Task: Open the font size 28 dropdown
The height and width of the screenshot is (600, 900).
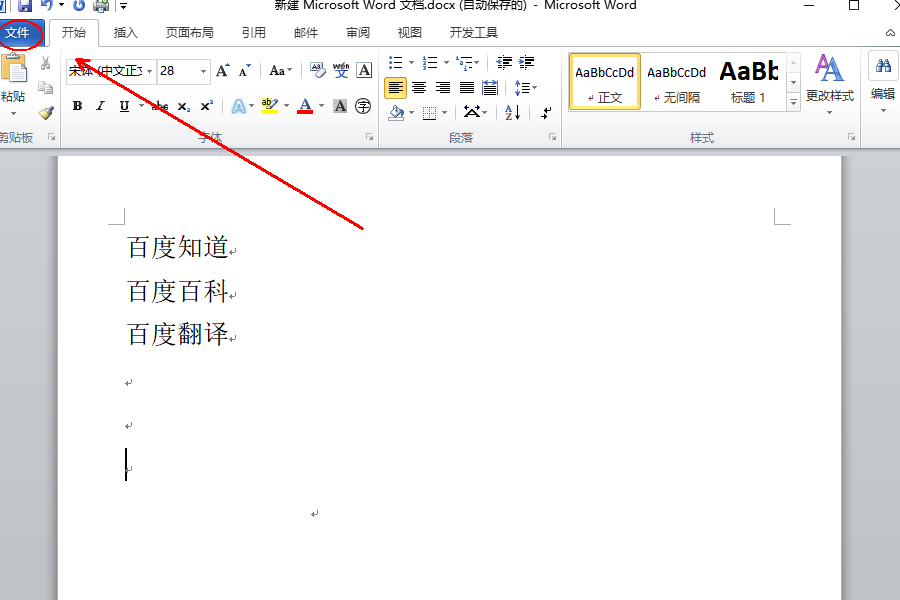Action: (x=203, y=71)
